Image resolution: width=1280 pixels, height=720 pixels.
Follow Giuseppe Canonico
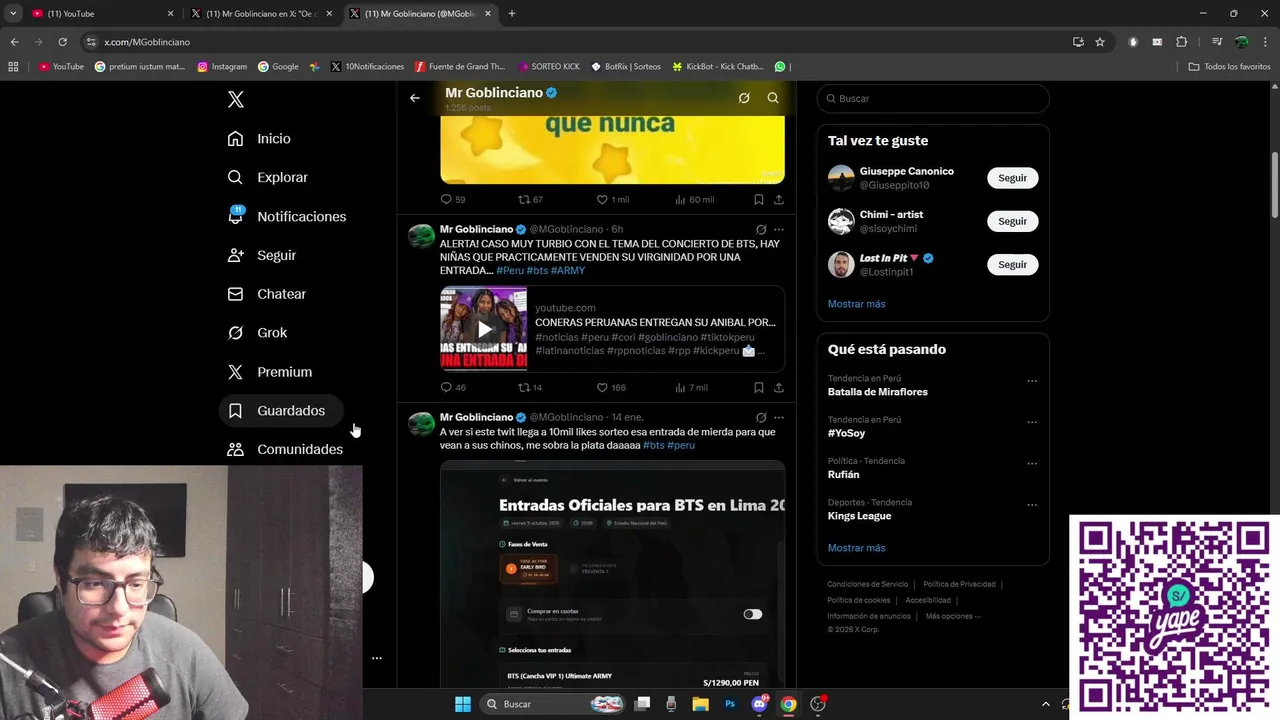coord(1012,178)
